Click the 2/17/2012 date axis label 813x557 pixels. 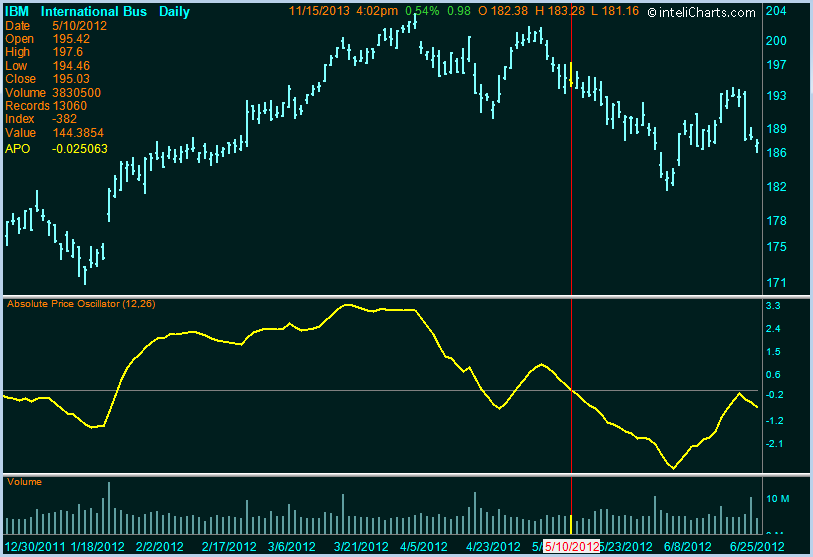click(x=229, y=547)
